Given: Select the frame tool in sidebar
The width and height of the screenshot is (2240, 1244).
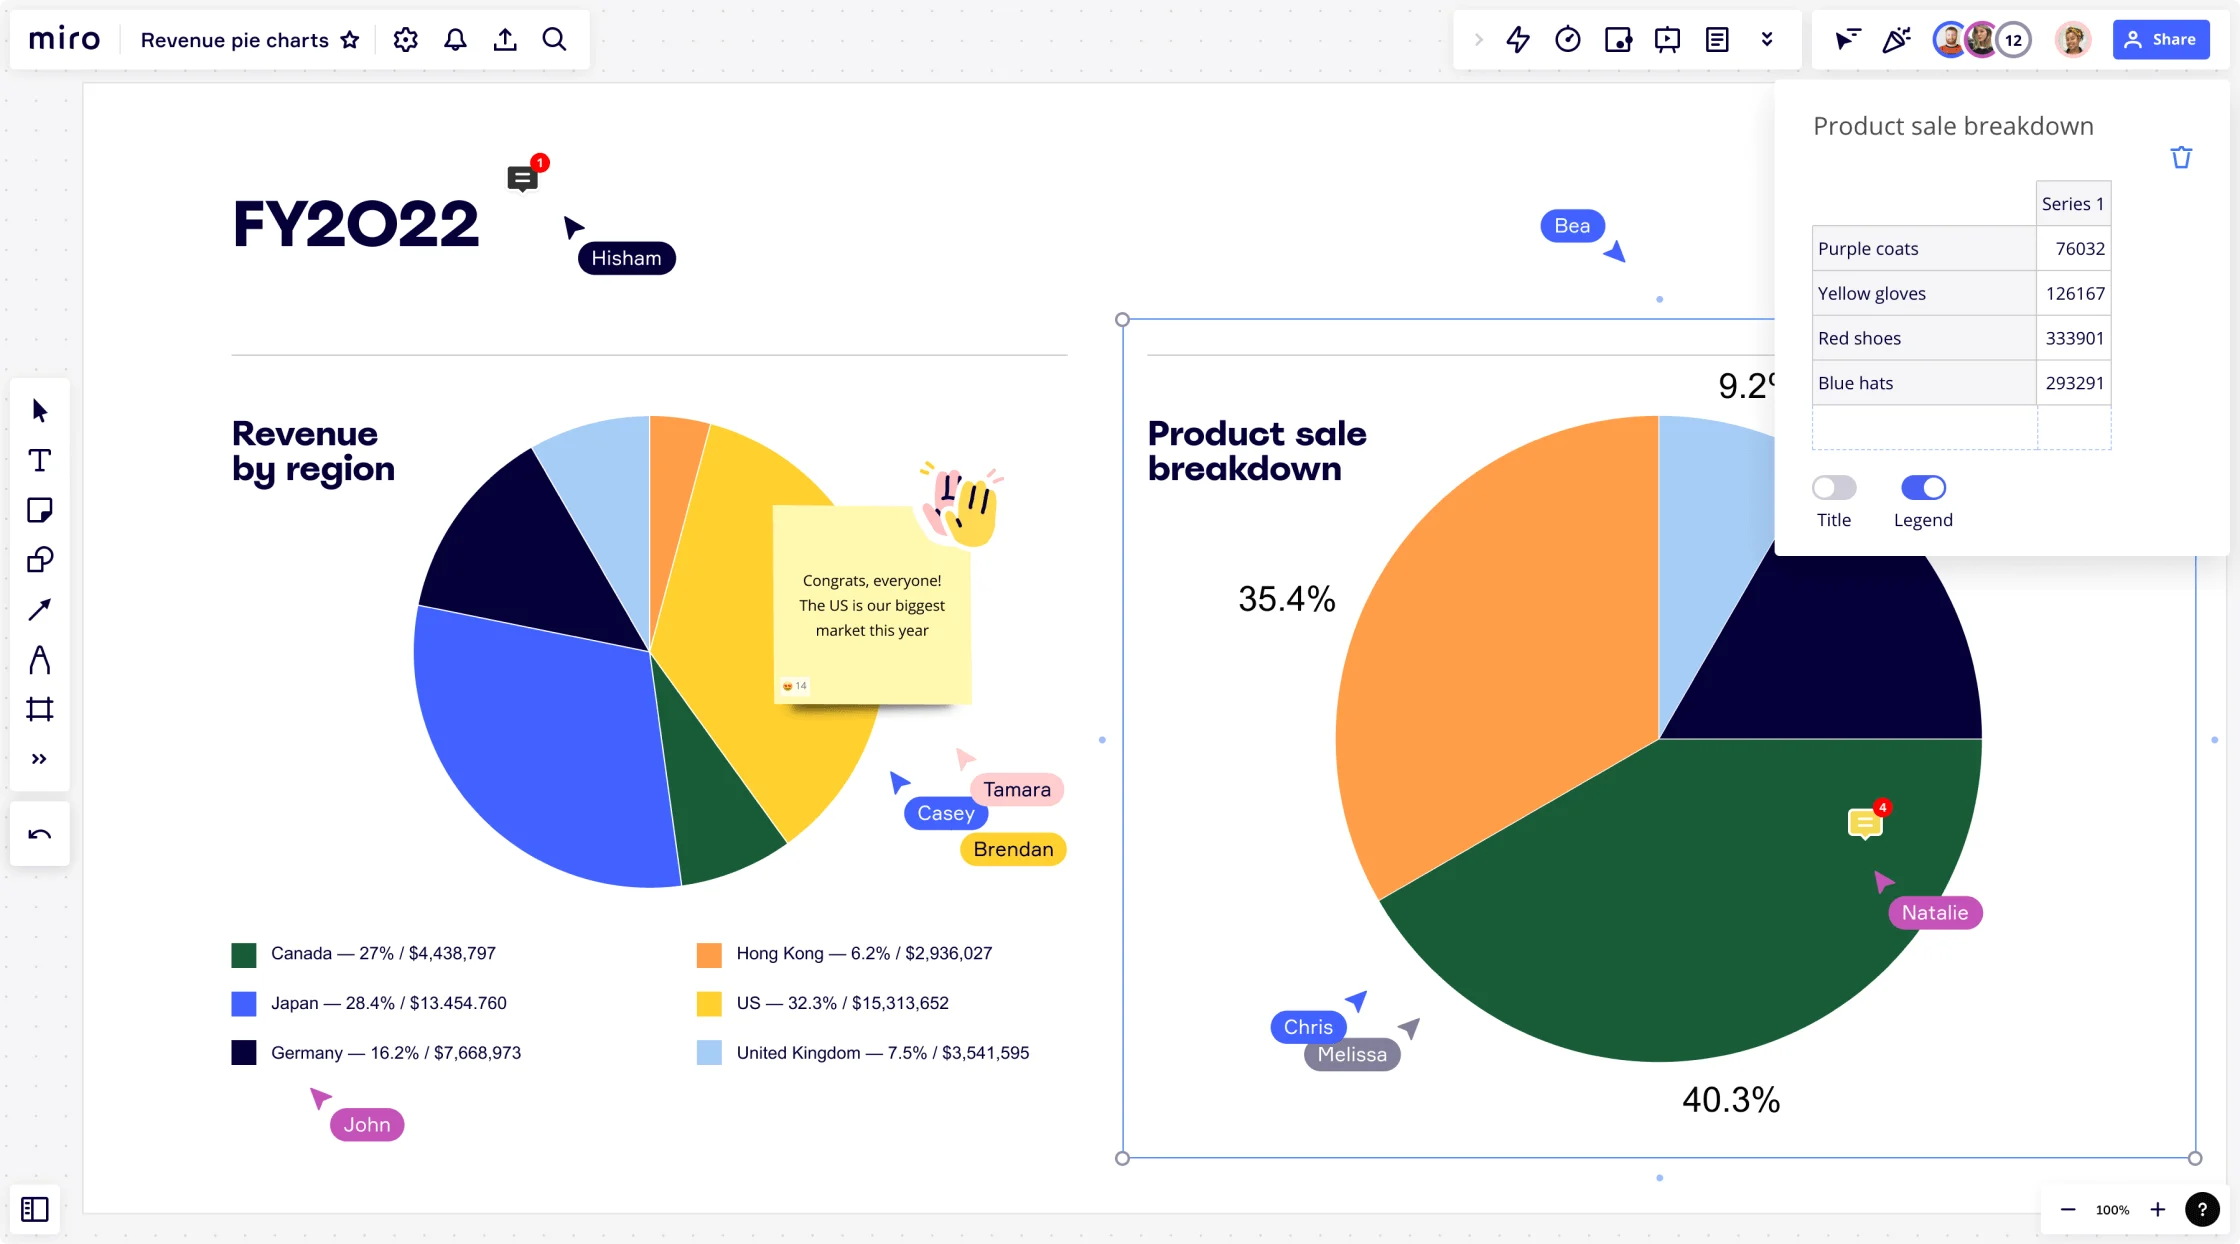Looking at the screenshot, I should tap(41, 708).
